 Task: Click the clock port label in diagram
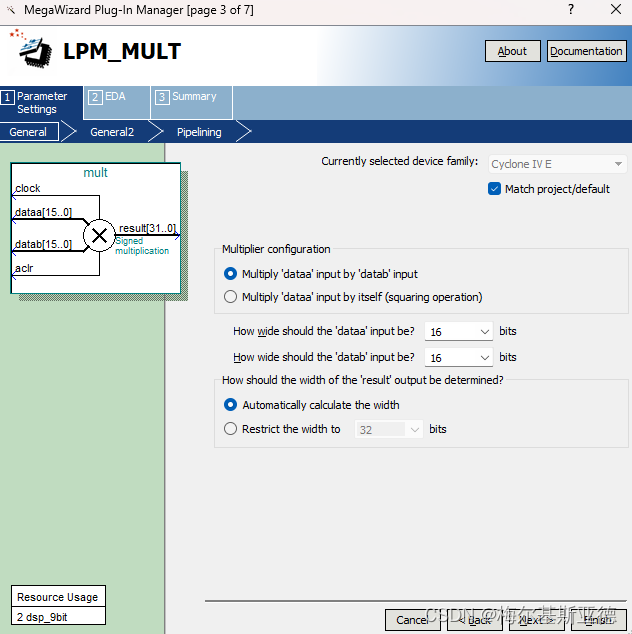[27, 188]
